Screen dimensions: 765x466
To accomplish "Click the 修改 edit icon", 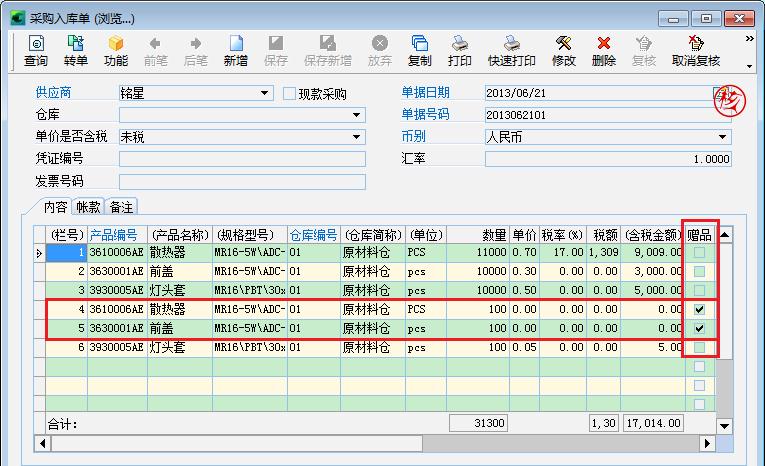I will click(x=564, y=51).
